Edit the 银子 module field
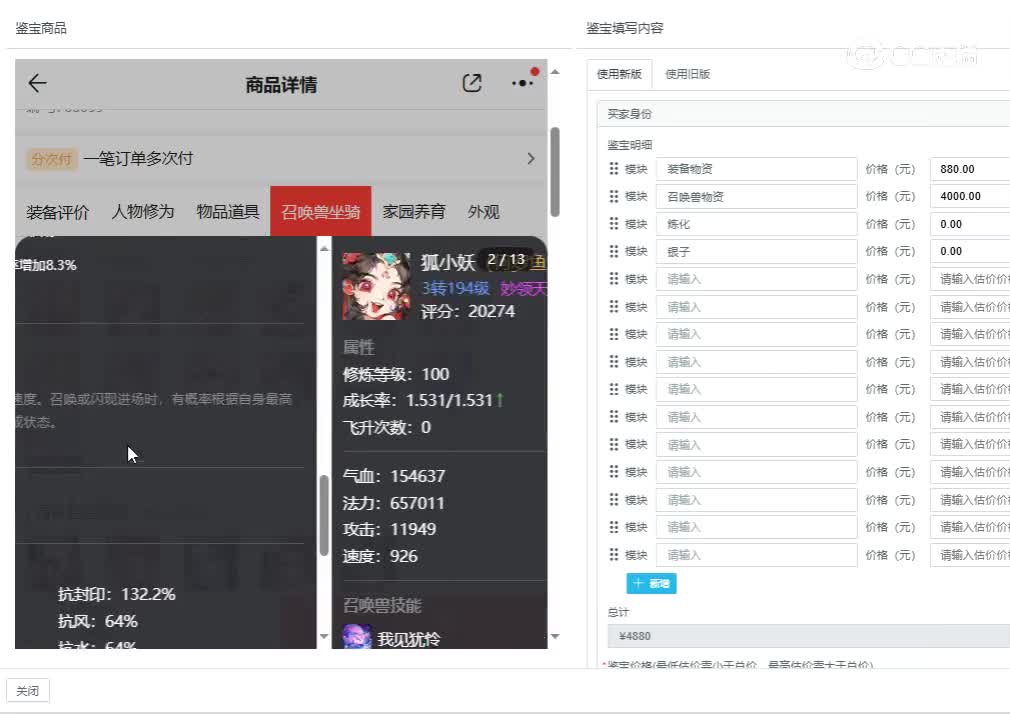The image size is (1010, 714). click(757, 251)
